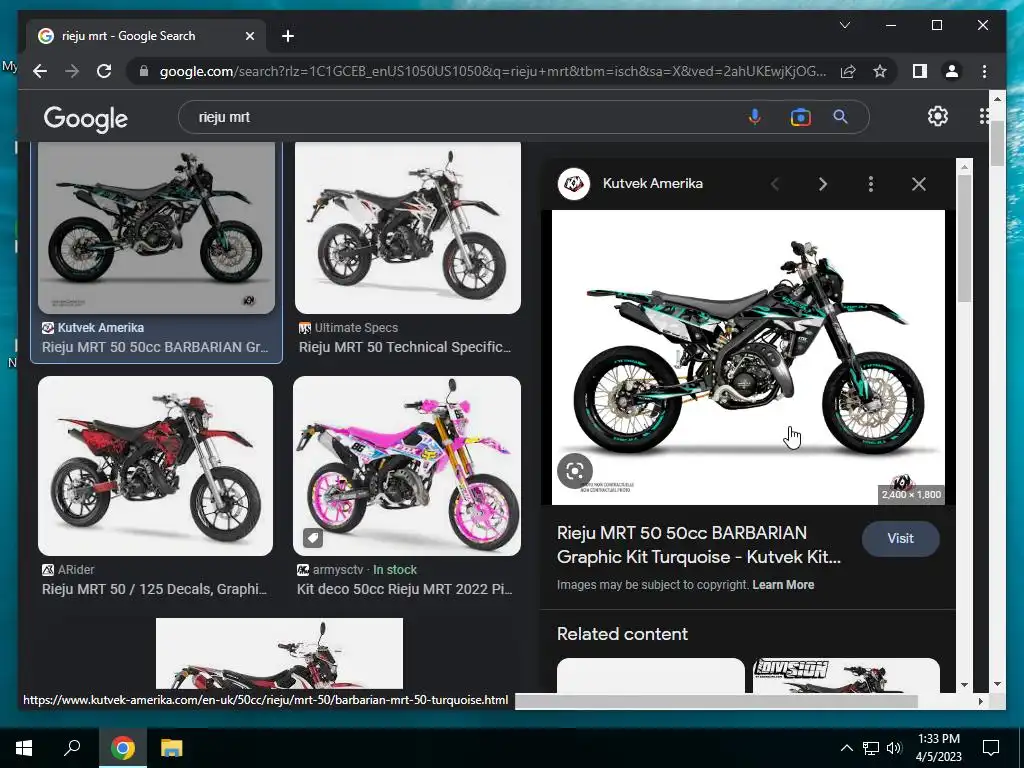This screenshot has height=768, width=1024.
Task: Open armysctv pink bike thumbnail
Action: tap(407, 466)
